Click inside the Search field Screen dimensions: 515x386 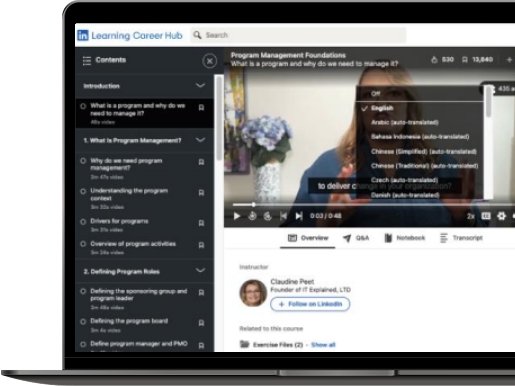(x=298, y=35)
